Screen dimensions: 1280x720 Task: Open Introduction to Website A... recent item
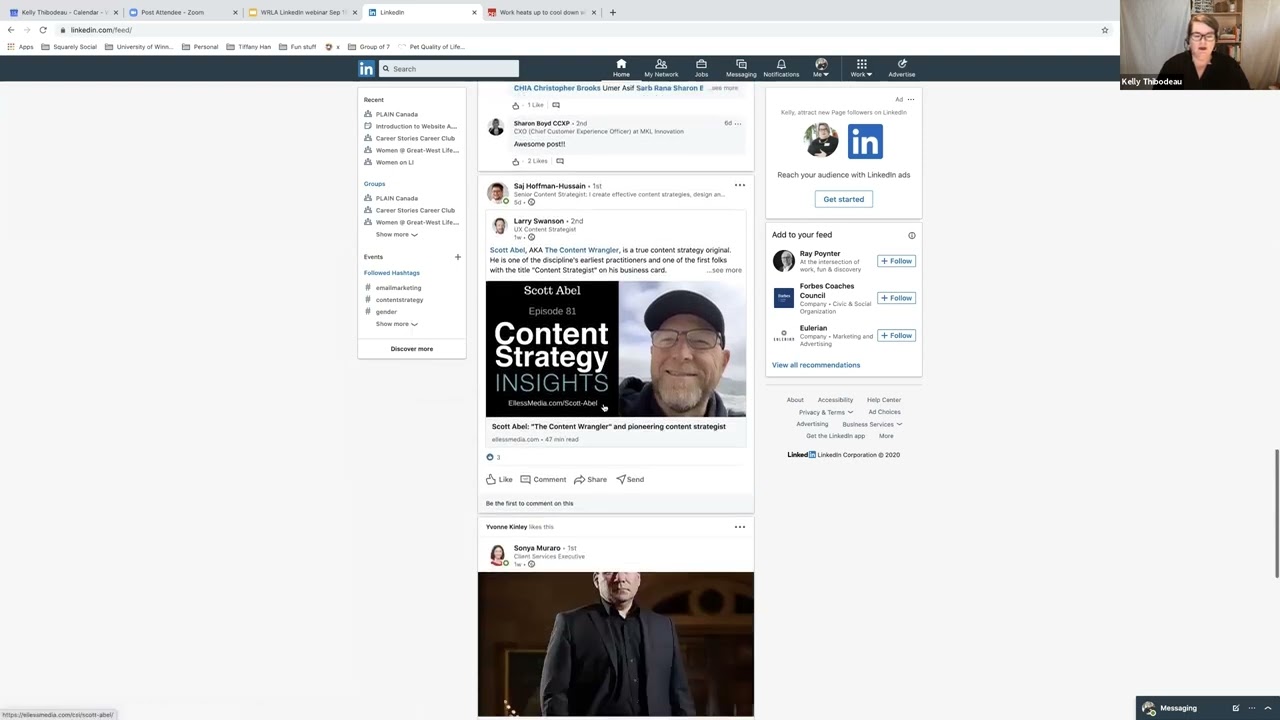pos(416,126)
